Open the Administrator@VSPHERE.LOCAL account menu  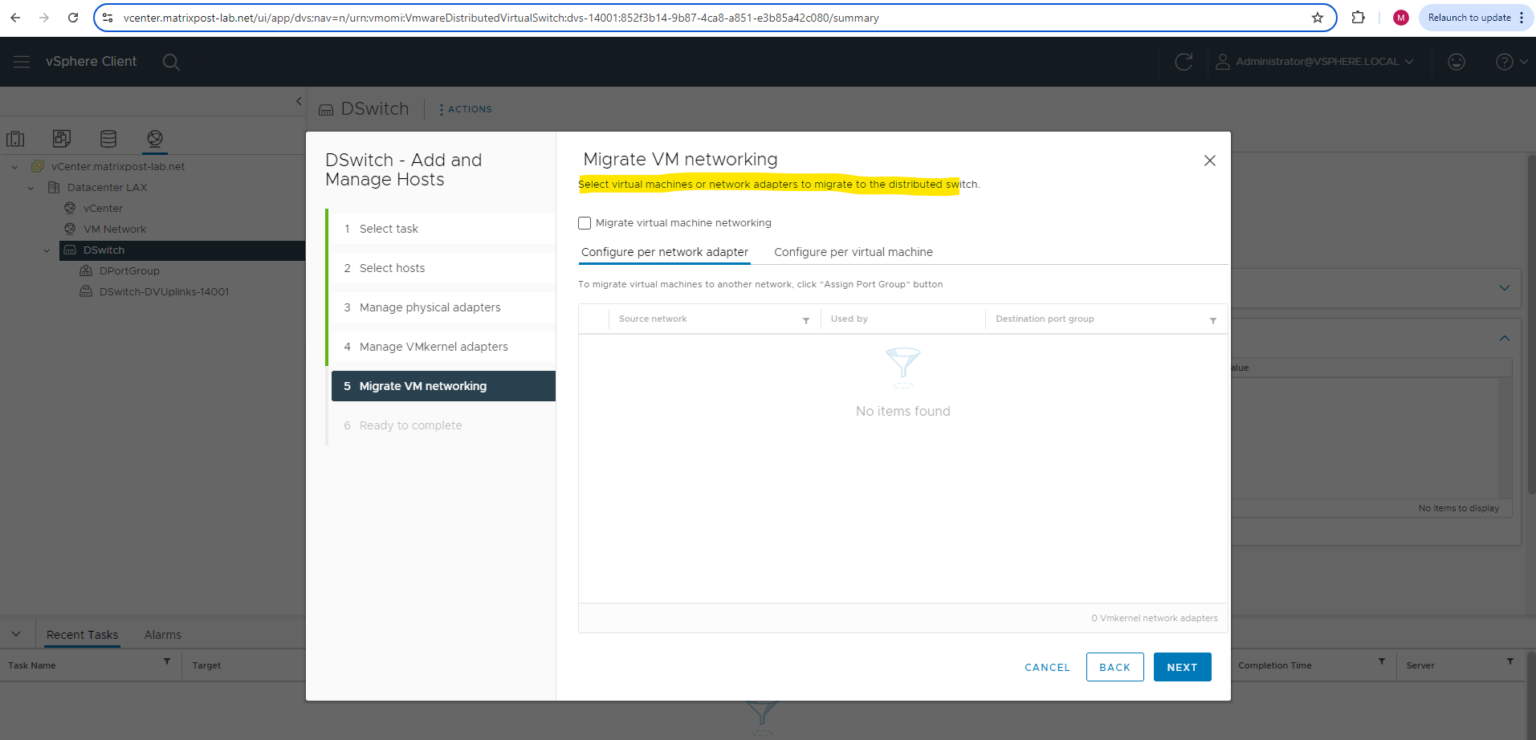1314,61
